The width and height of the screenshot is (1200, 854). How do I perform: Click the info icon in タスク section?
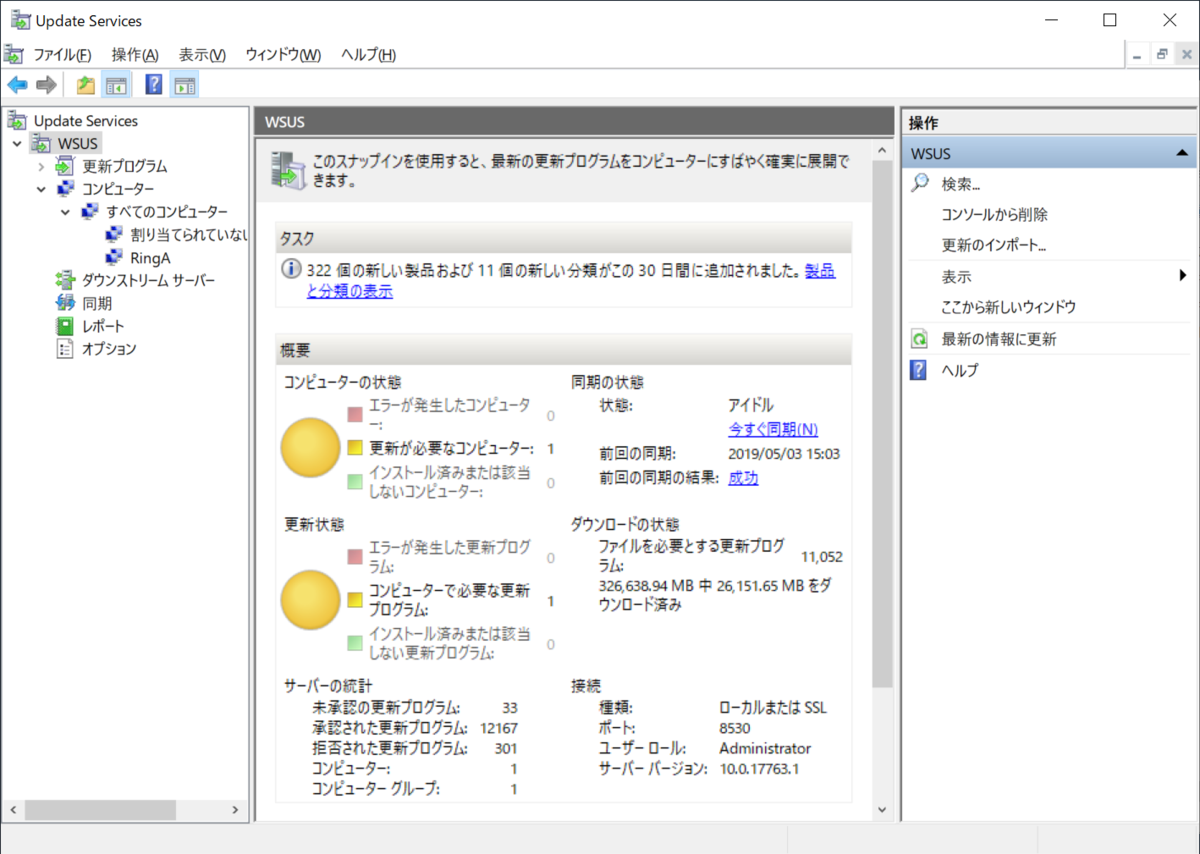[291, 270]
